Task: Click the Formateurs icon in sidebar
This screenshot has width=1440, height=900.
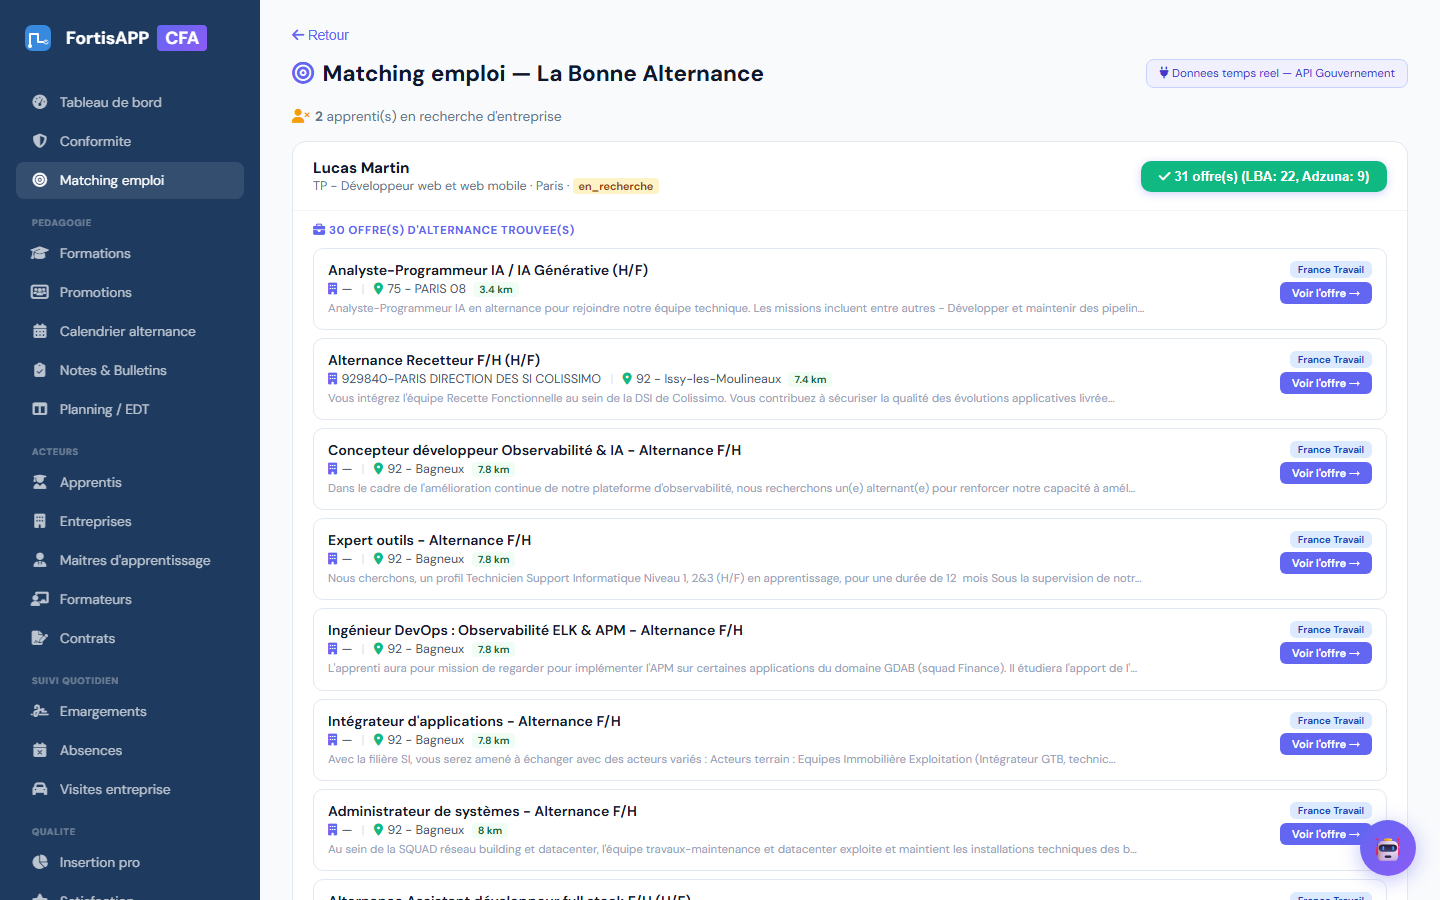Action: tap(40, 599)
